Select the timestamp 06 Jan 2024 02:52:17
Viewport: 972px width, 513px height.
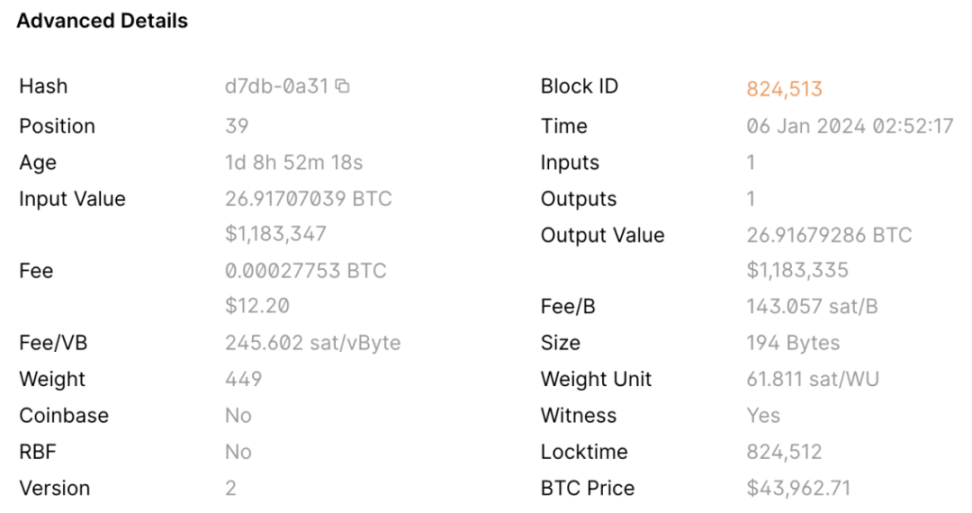(850, 127)
